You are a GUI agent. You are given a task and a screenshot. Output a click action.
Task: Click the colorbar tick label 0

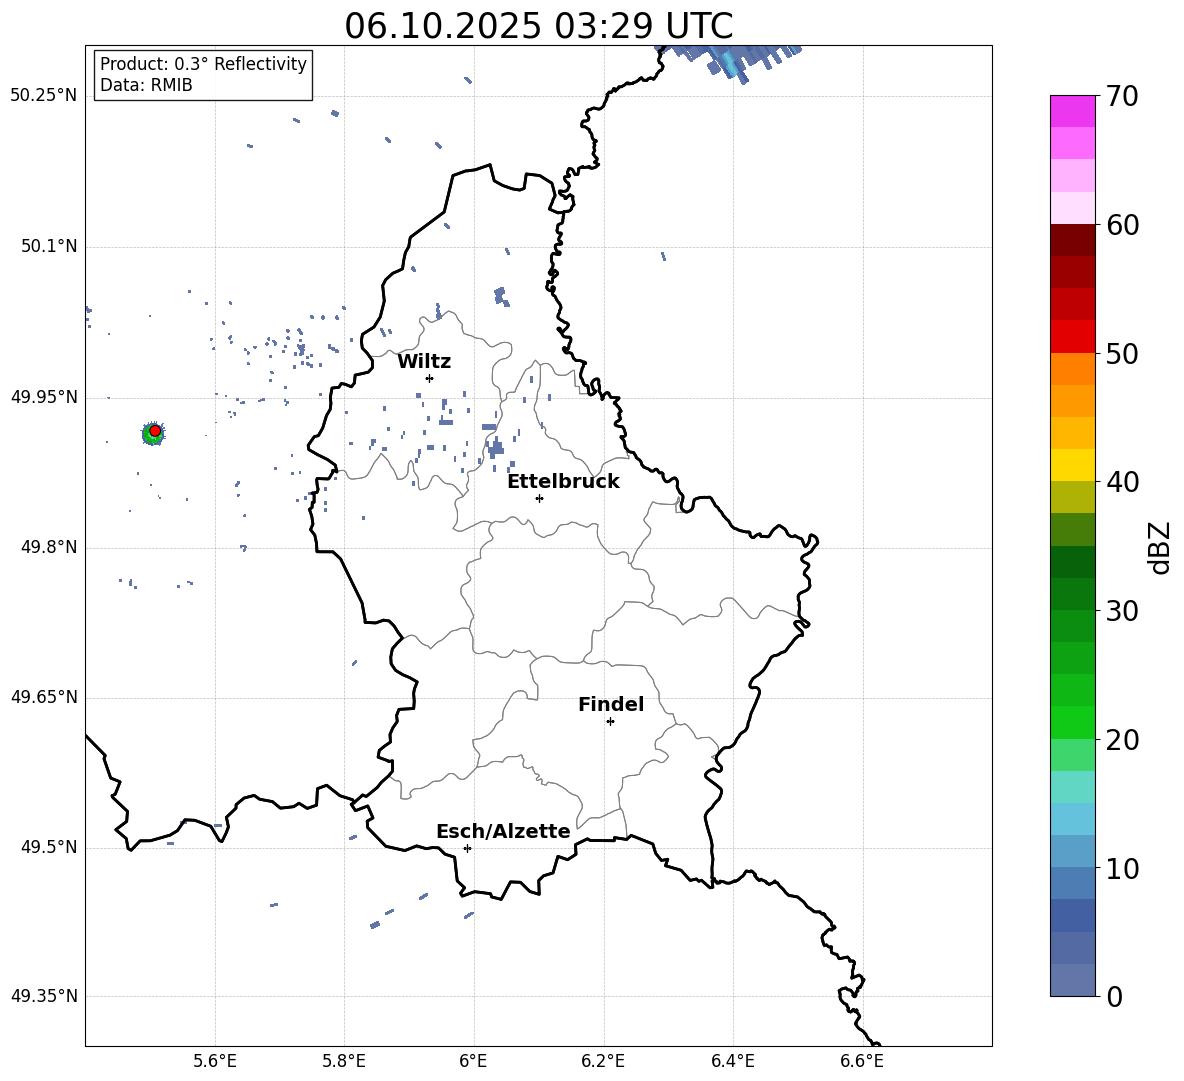click(x=1114, y=996)
